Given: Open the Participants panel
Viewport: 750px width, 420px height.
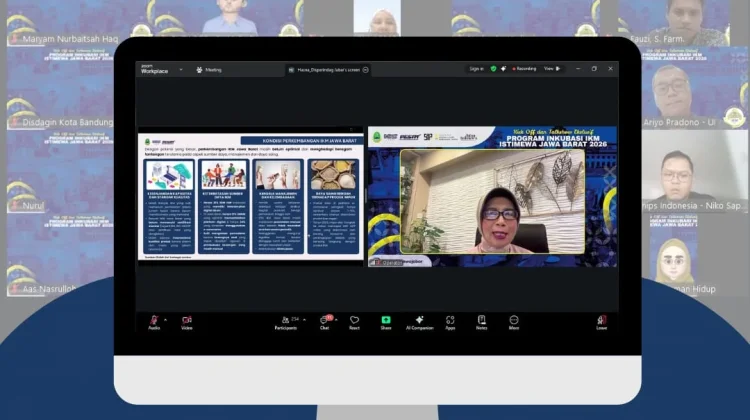Looking at the screenshot, I should click(285, 321).
